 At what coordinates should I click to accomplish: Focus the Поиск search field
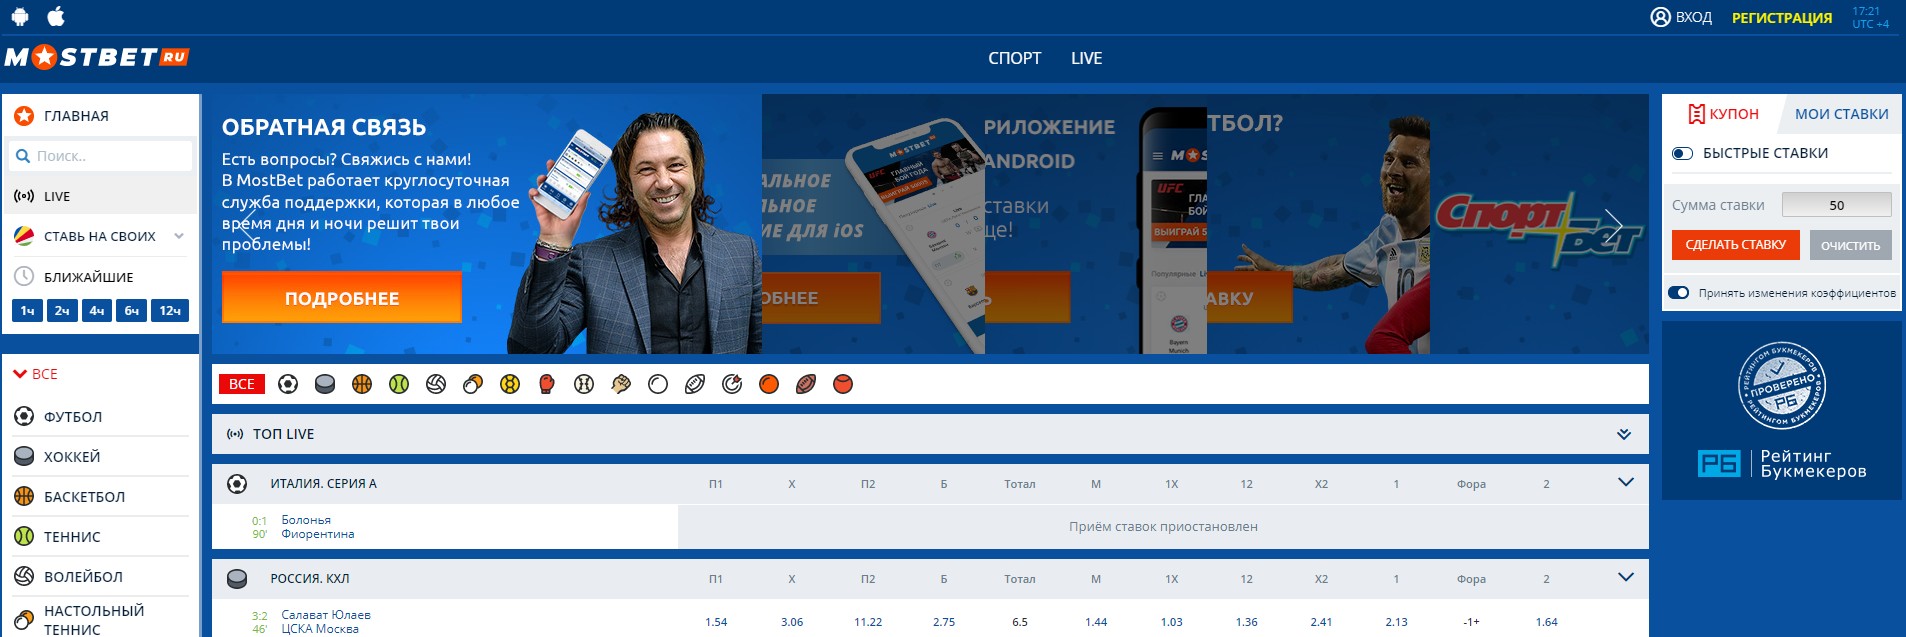pyautogui.click(x=100, y=156)
